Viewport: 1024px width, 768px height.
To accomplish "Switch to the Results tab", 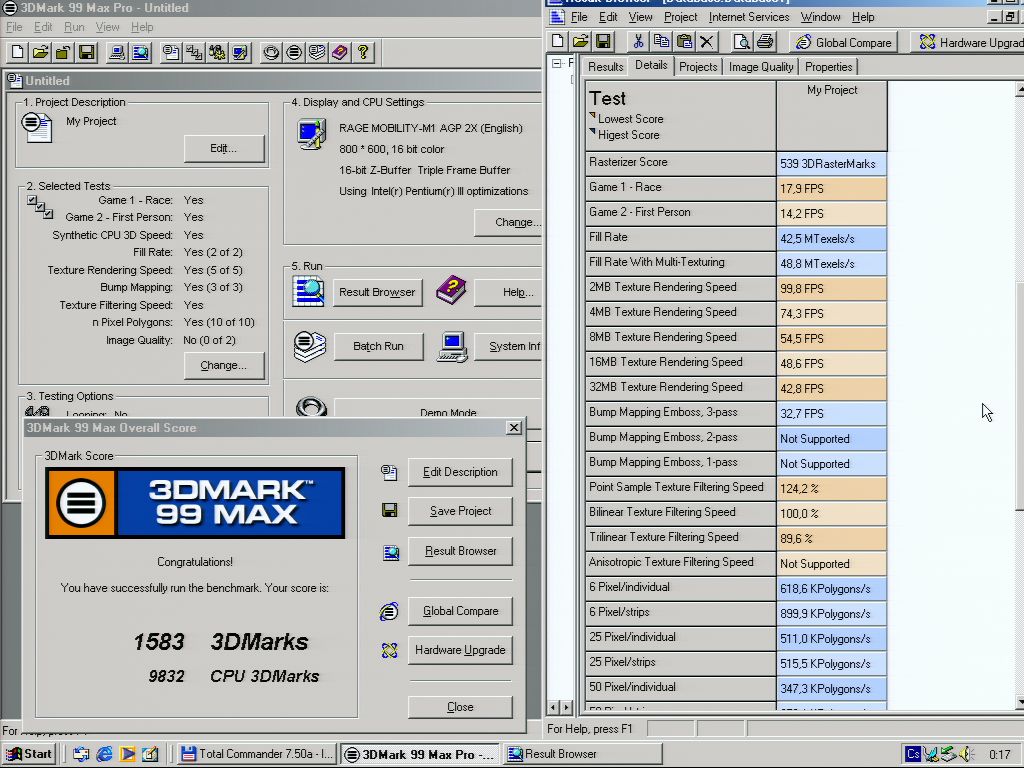I will click(x=605, y=67).
